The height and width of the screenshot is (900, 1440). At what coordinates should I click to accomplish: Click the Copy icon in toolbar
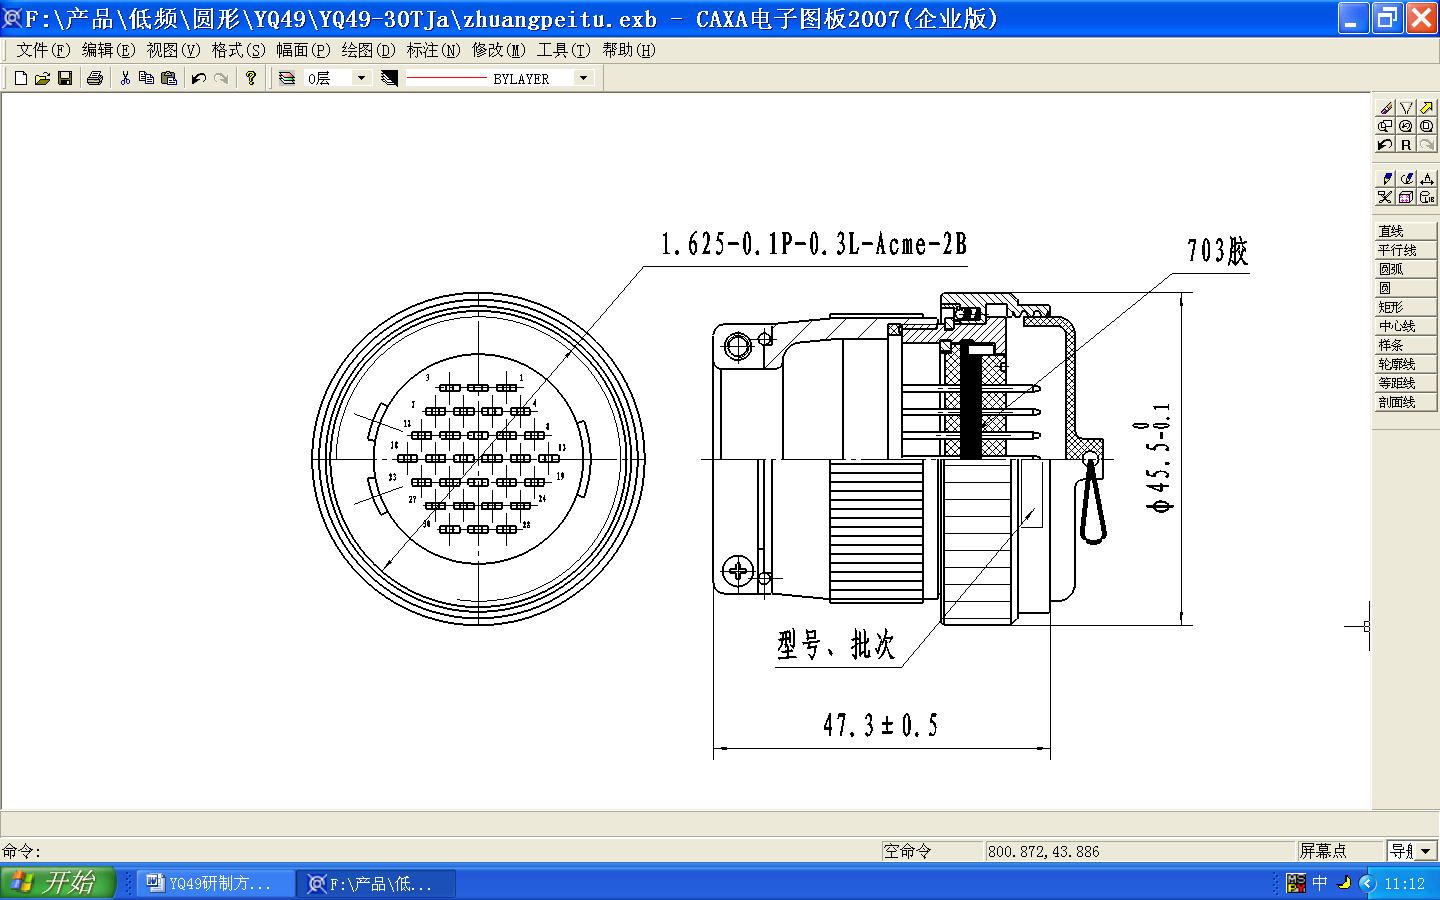click(146, 78)
